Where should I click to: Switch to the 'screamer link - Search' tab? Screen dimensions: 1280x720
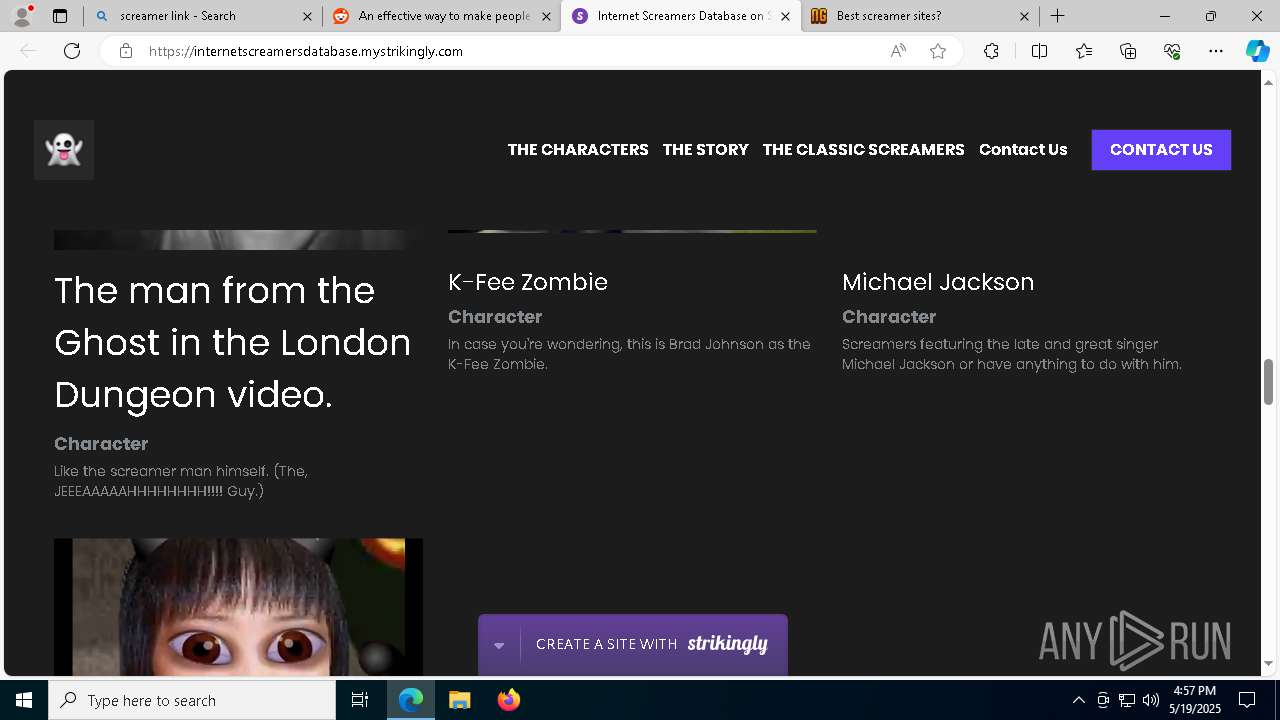[x=202, y=16]
